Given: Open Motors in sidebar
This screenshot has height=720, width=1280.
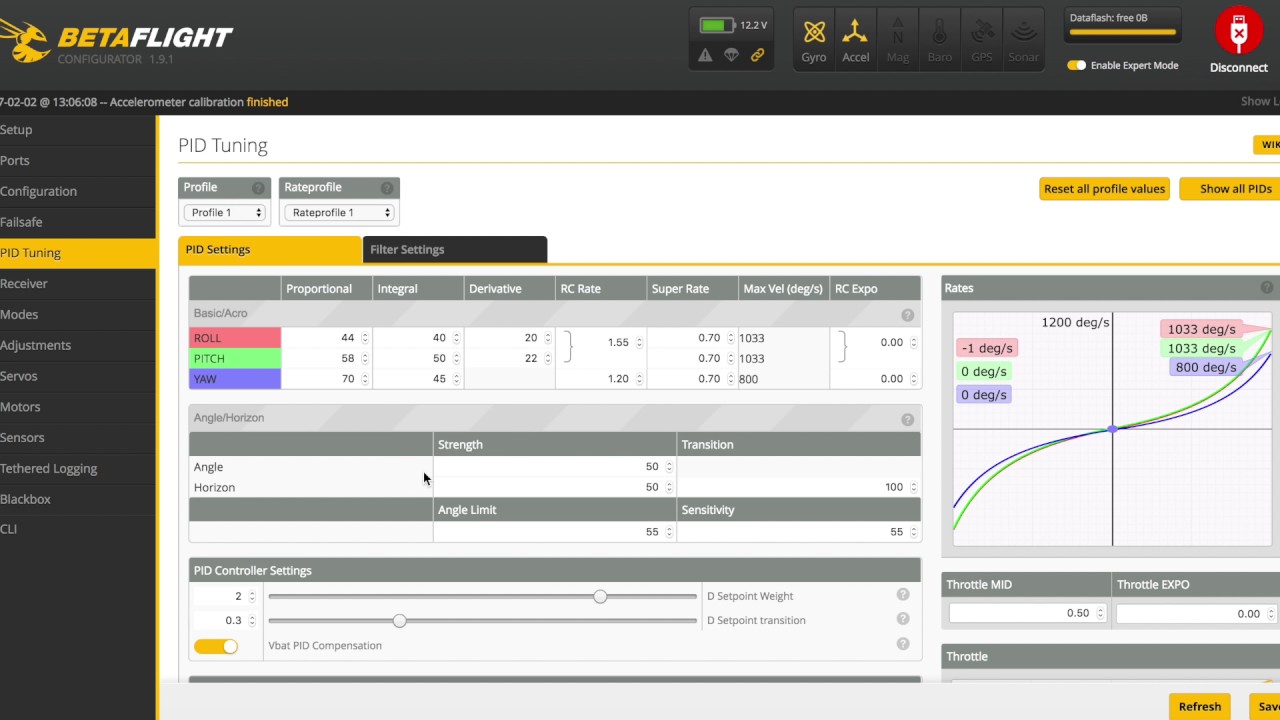Looking at the screenshot, I should pyautogui.click(x=78, y=407).
